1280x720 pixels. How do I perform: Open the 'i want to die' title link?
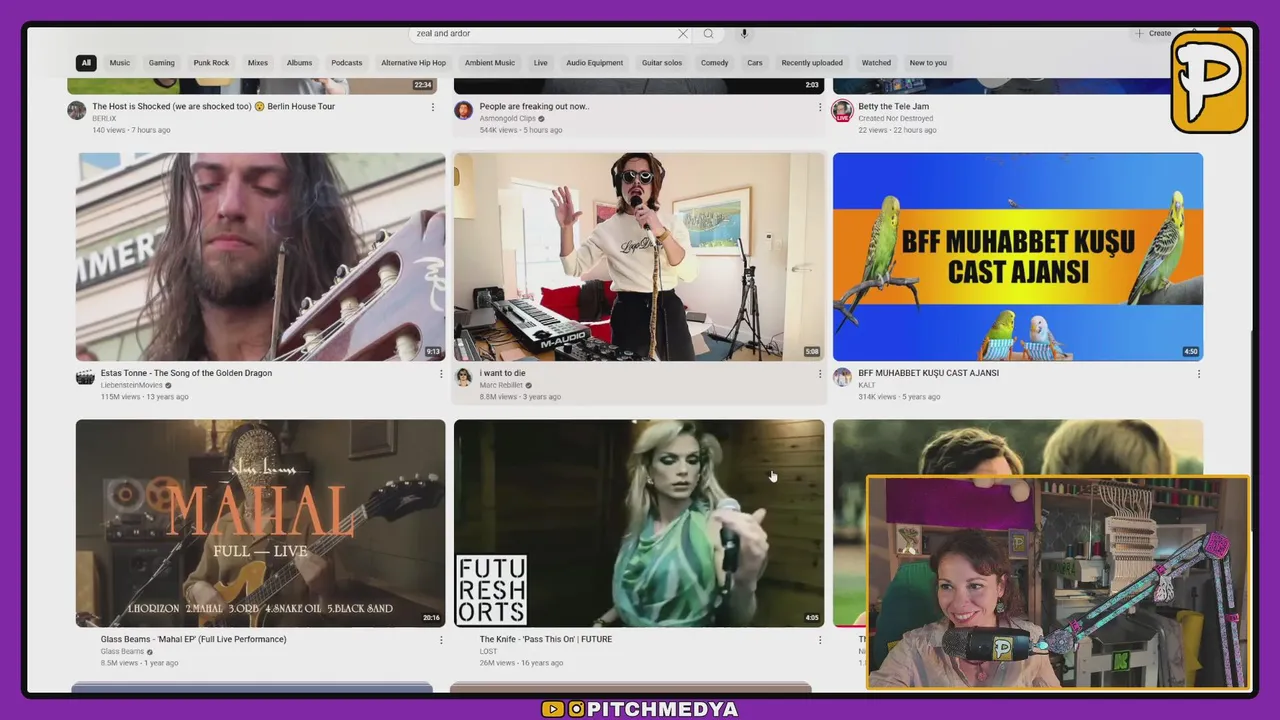502,373
